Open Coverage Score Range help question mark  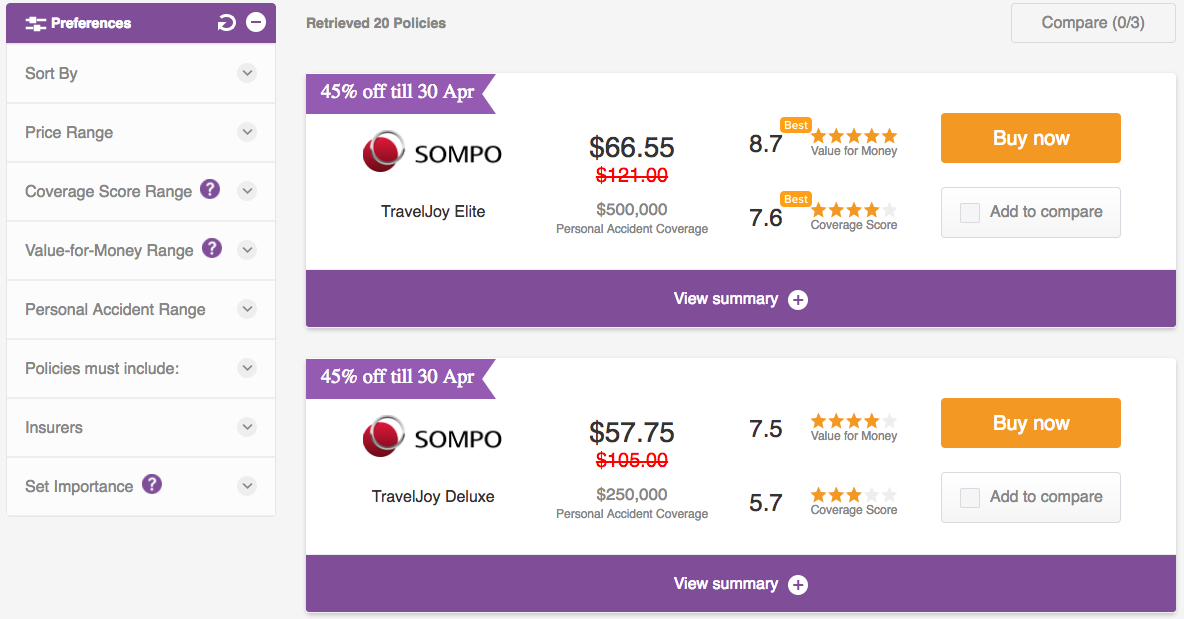click(210, 189)
